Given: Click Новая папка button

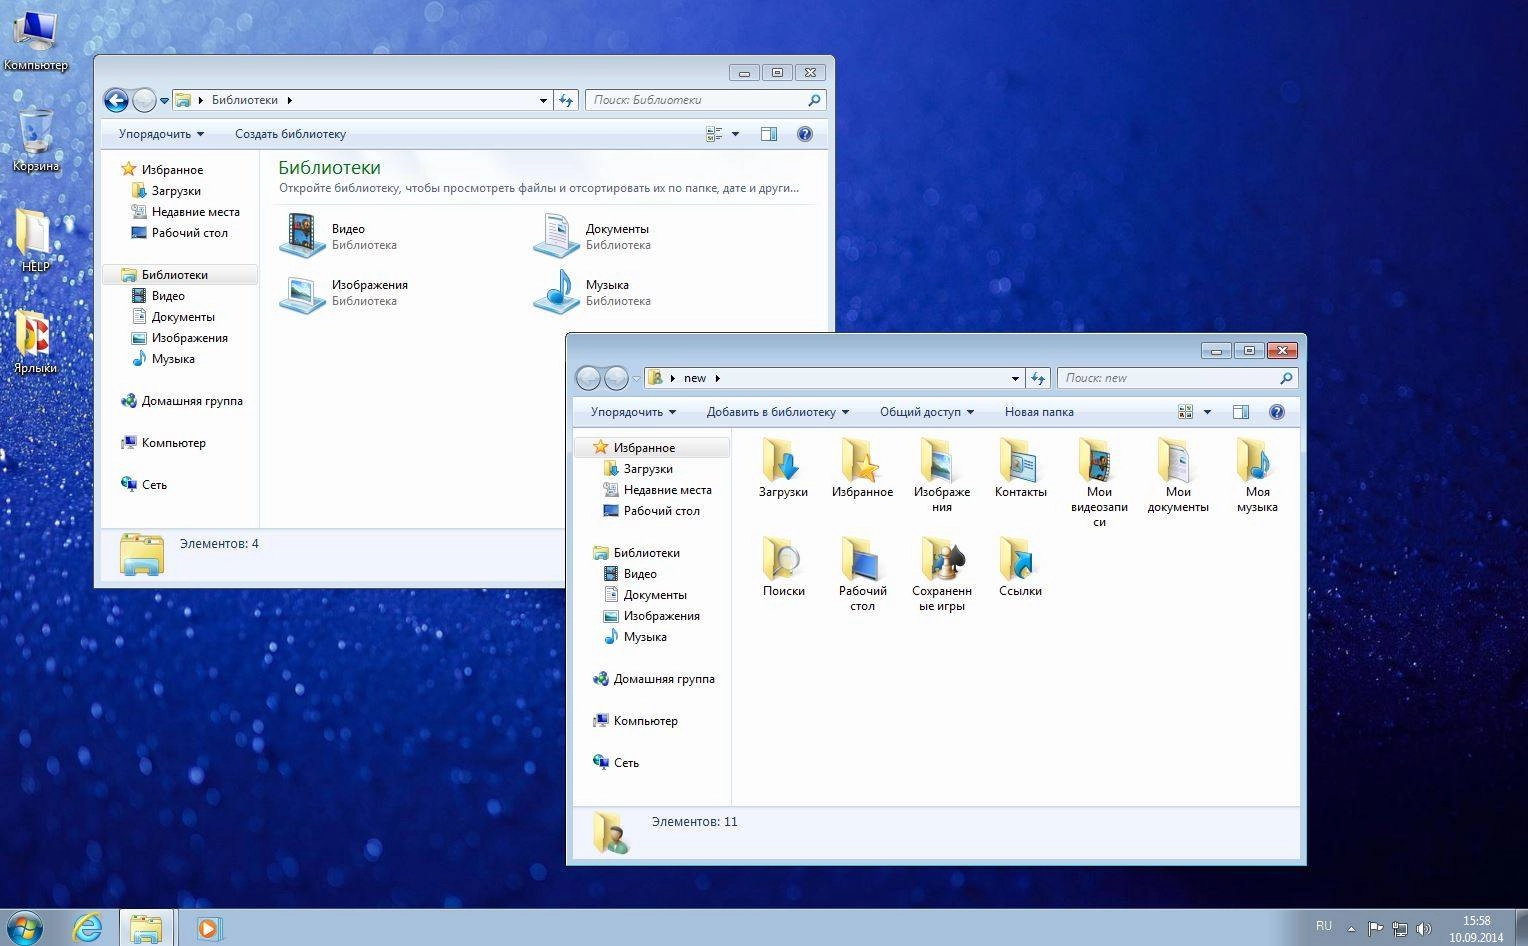Looking at the screenshot, I should 1039,412.
